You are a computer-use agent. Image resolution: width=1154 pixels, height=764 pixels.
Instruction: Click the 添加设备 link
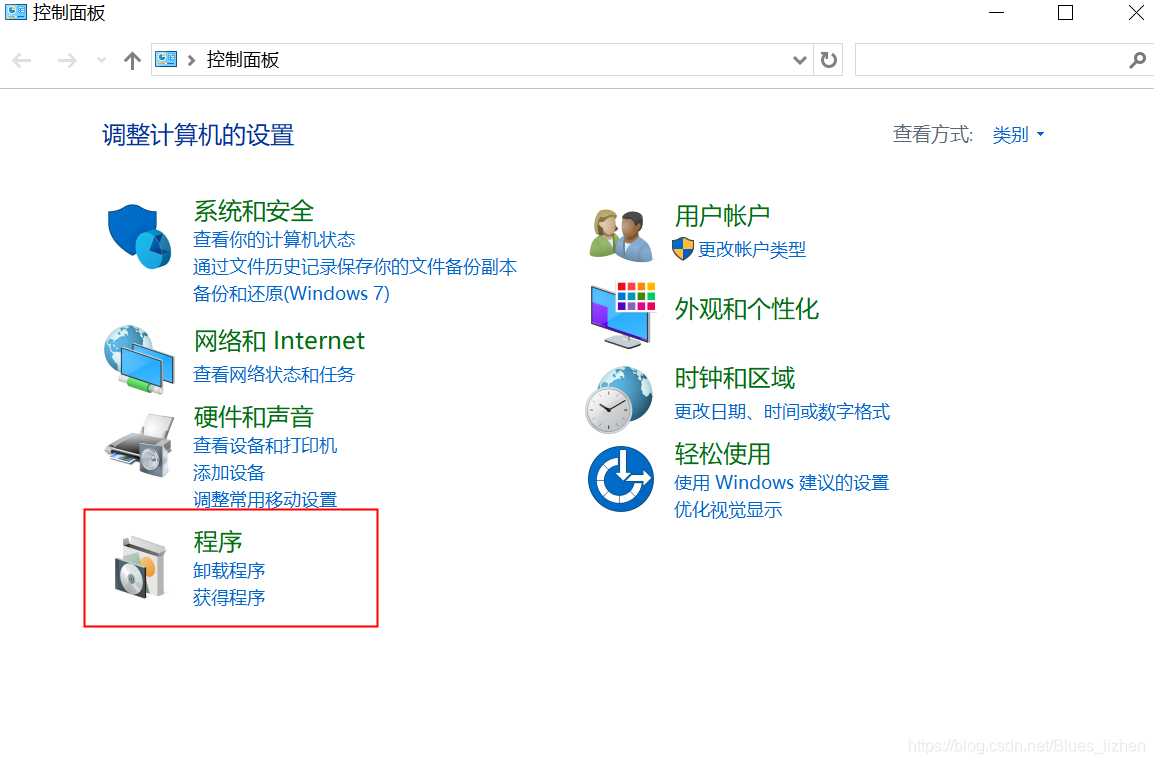click(229, 473)
